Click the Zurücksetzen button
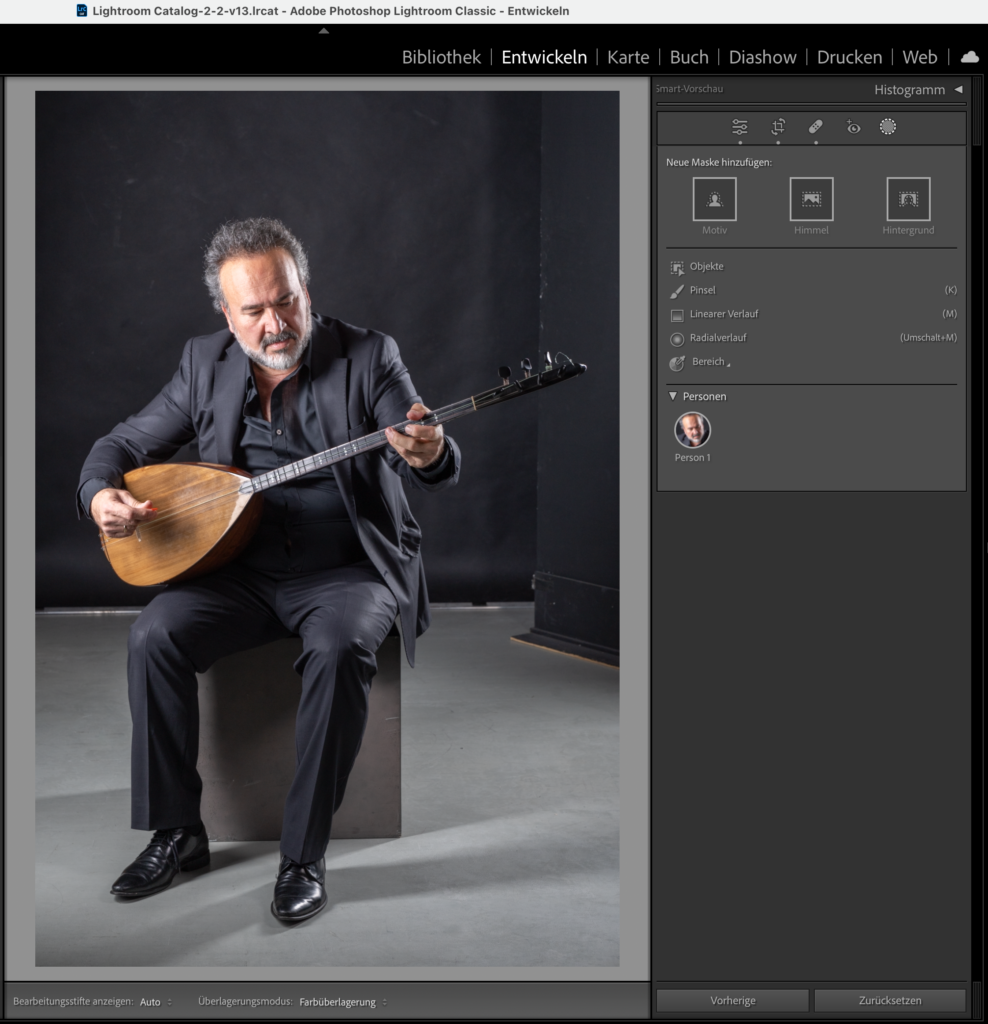The width and height of the screenshot is (988, 1024). (x=890, y=1000)
